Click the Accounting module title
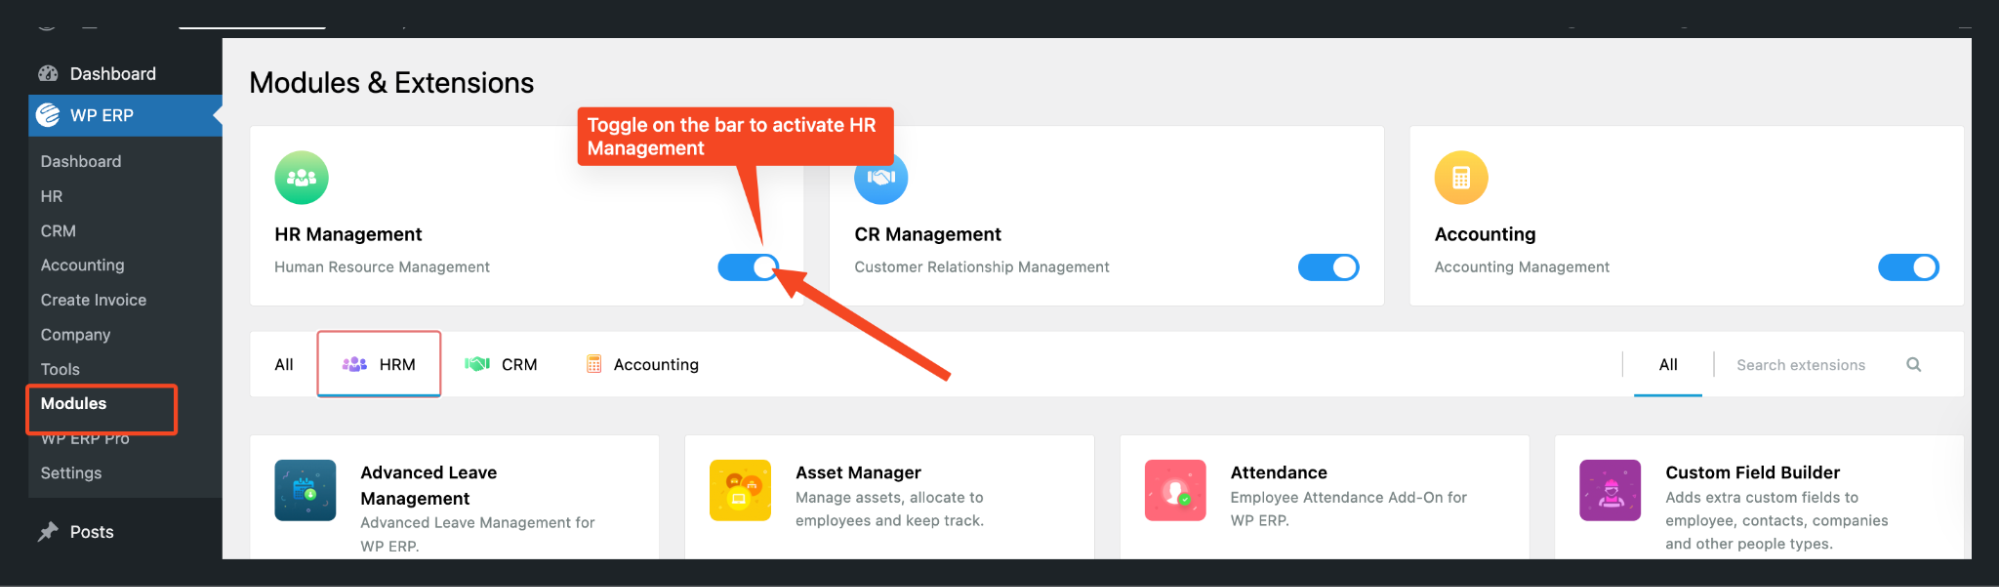The image size is (1999, 587). point(1485,234)
